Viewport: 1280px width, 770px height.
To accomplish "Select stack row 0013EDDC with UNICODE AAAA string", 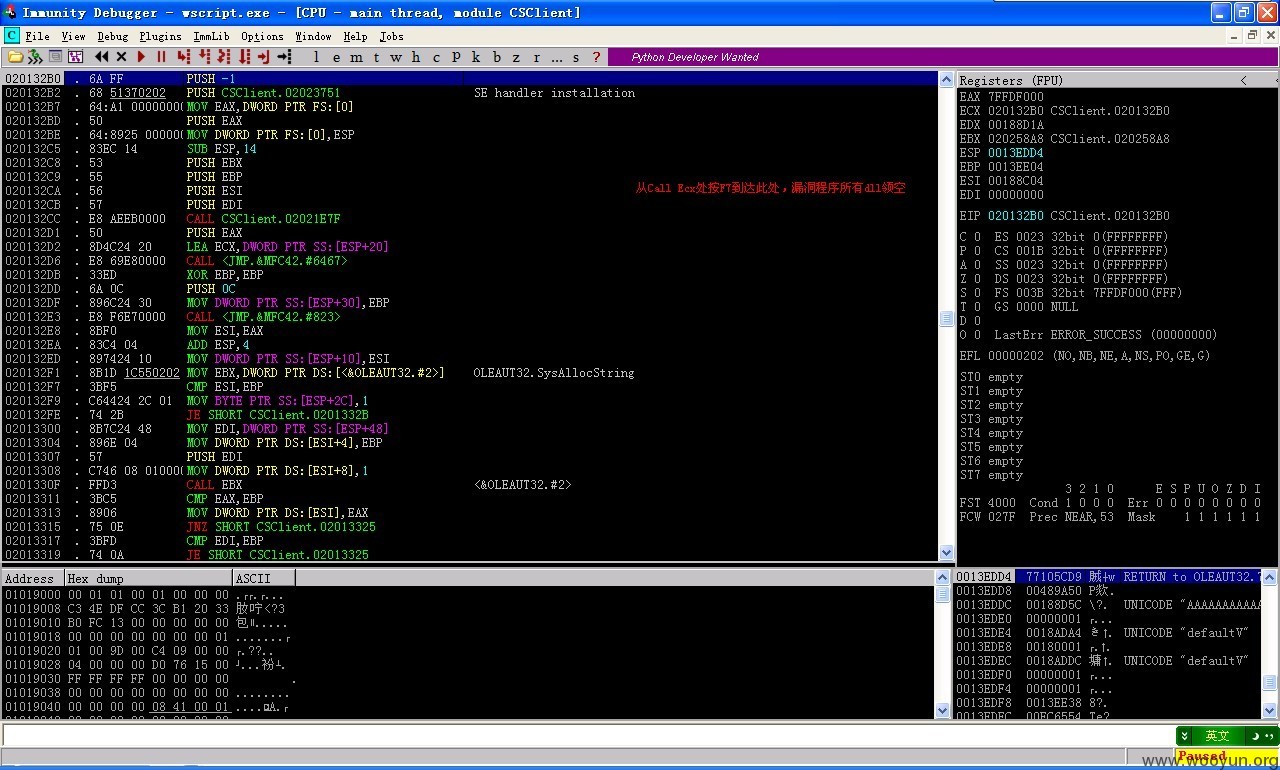I will coord(1108,605).
